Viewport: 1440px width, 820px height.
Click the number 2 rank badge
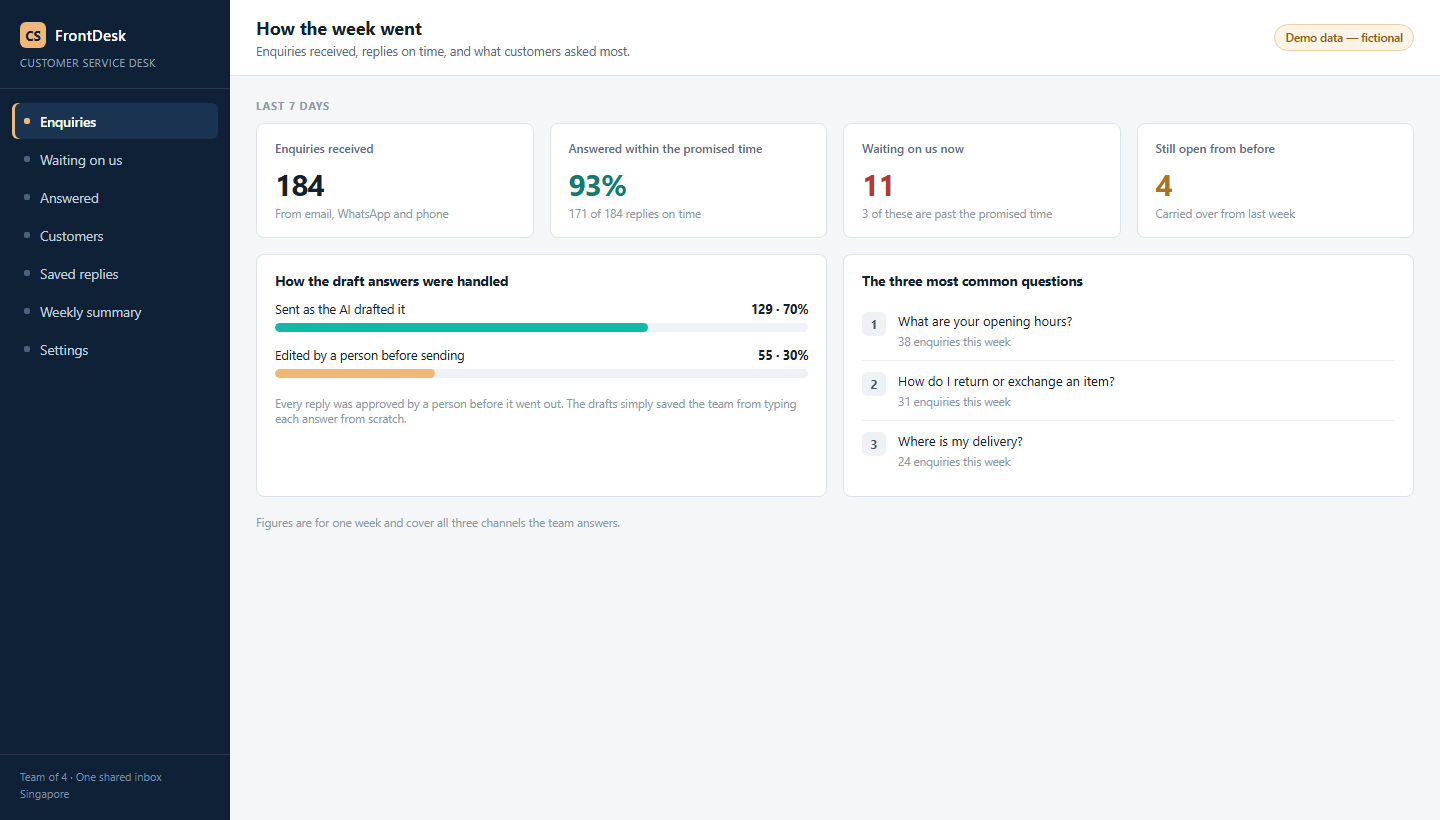(874, 384)
